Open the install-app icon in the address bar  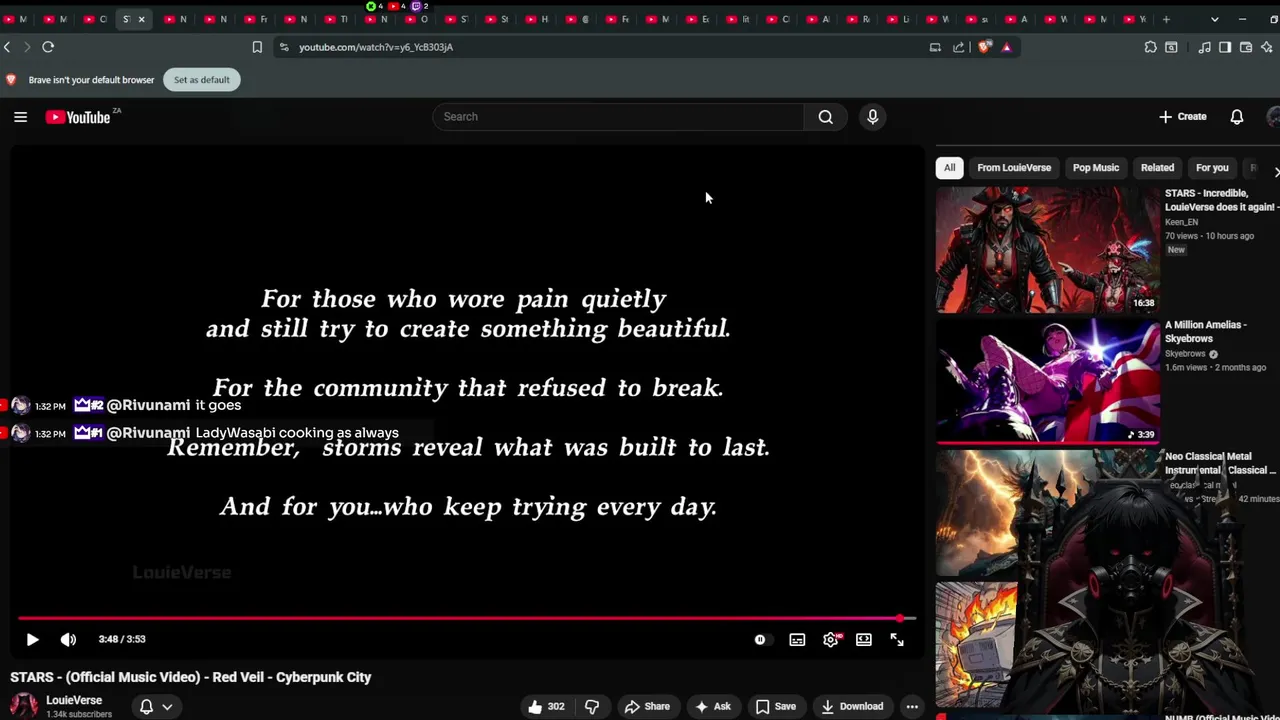coord(935,47)
